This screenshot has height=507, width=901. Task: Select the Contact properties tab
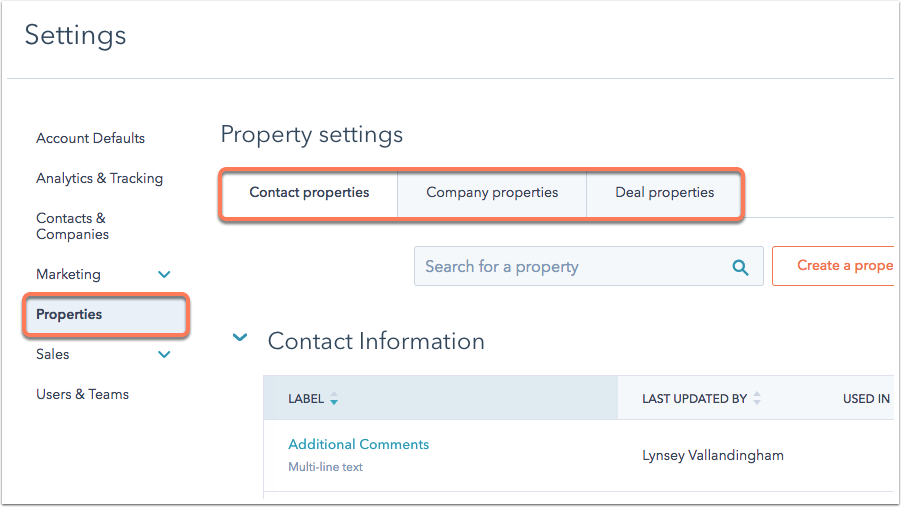[309, 193]
